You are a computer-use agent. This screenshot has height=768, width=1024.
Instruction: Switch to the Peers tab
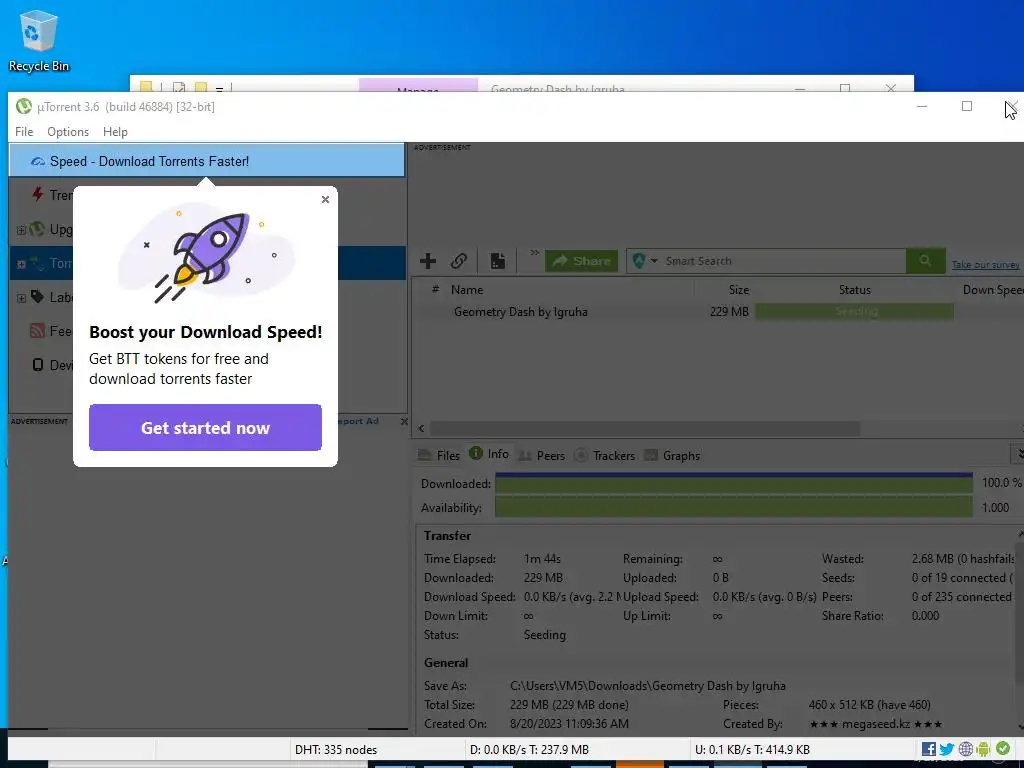point(541,455)
